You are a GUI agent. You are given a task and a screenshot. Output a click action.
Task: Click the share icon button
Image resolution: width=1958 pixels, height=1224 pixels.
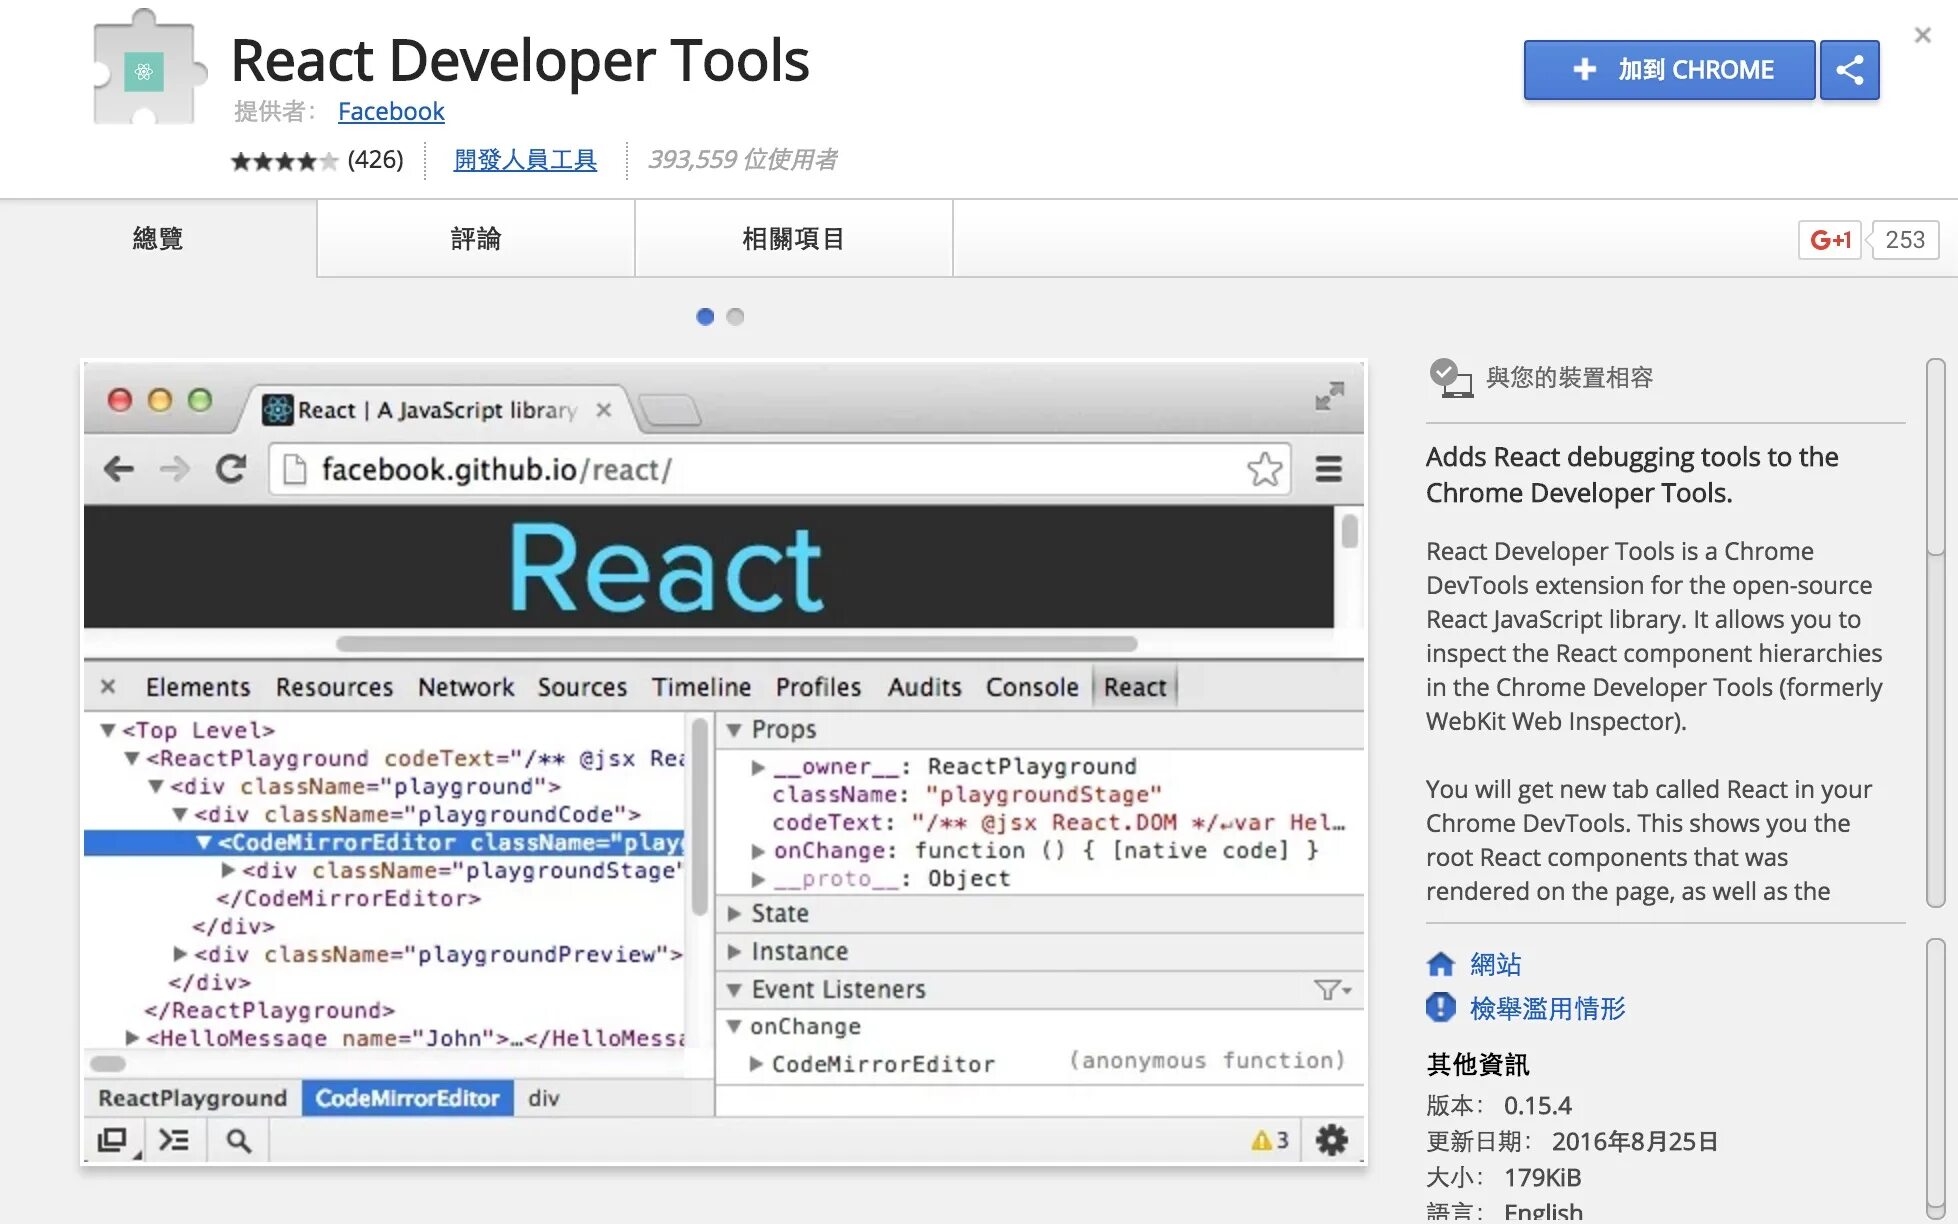tap(1849, 70)
